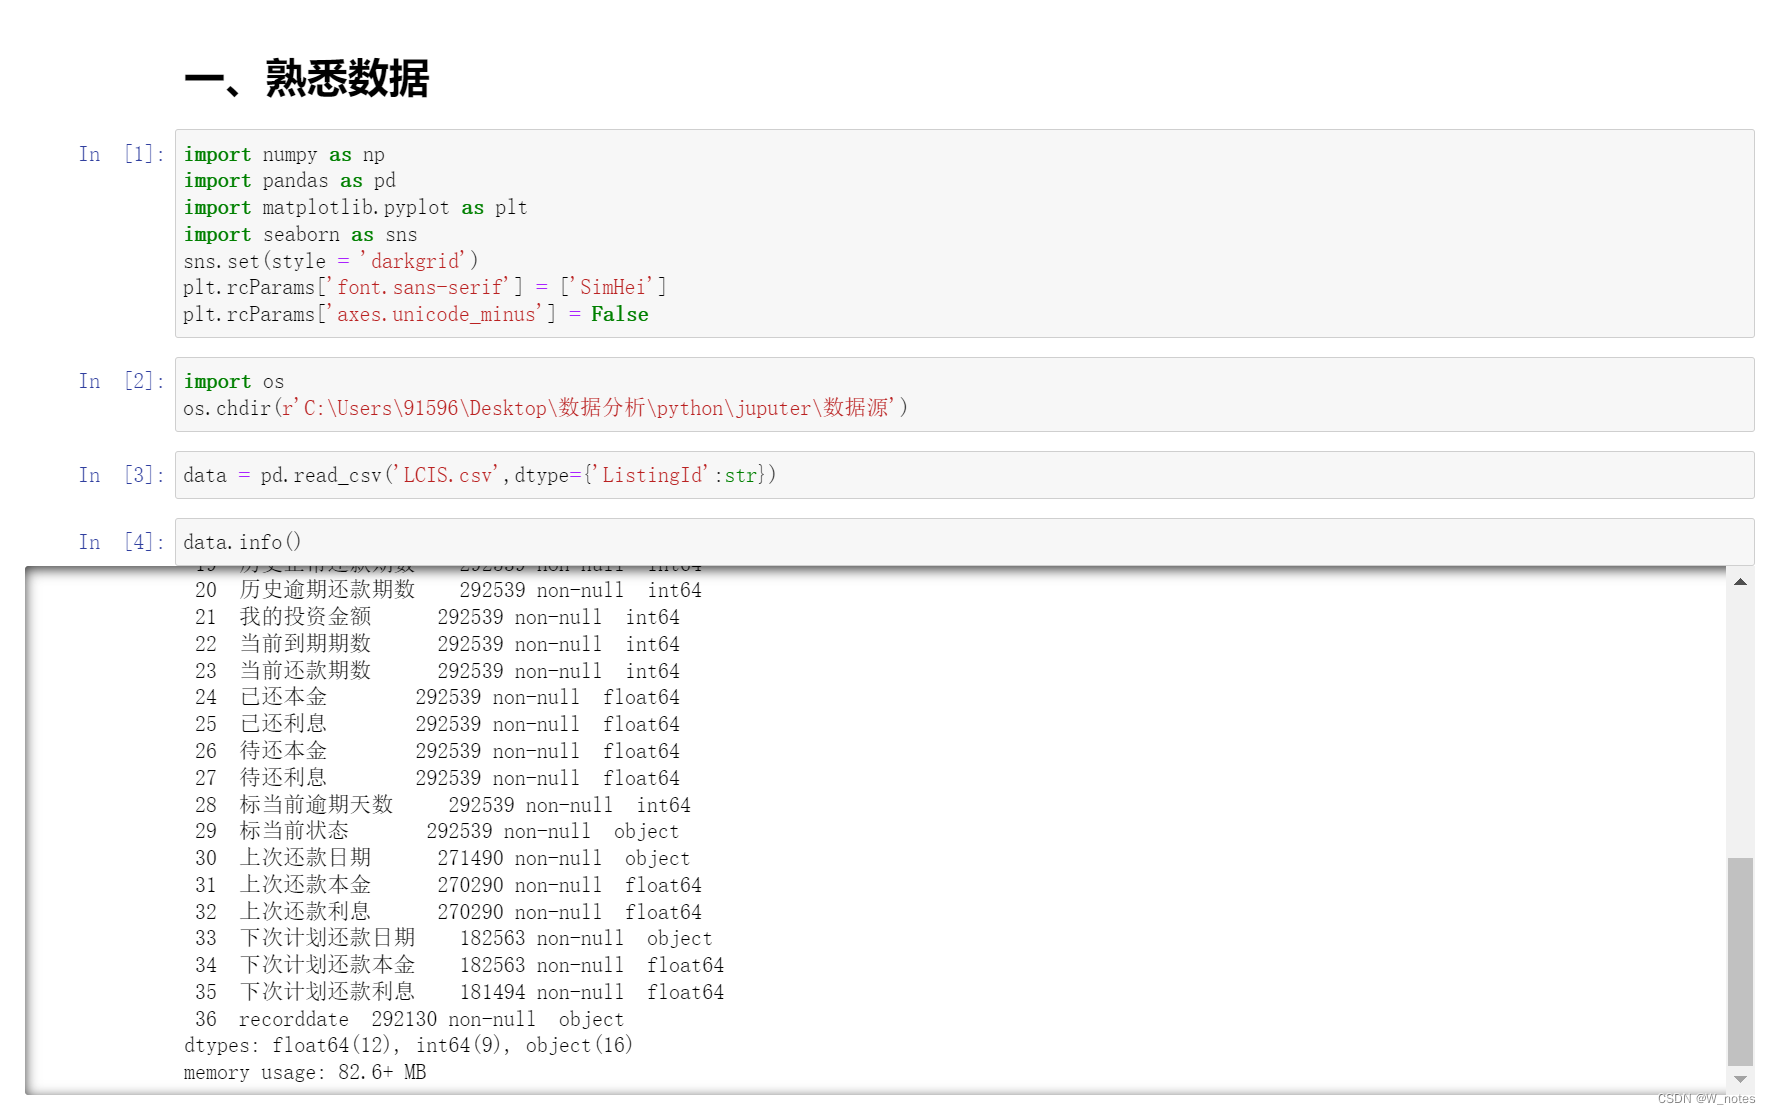The height and width of the screenshot is (1114, 1771).
Task: Click the dtypes summary line
Action: 408,1046
